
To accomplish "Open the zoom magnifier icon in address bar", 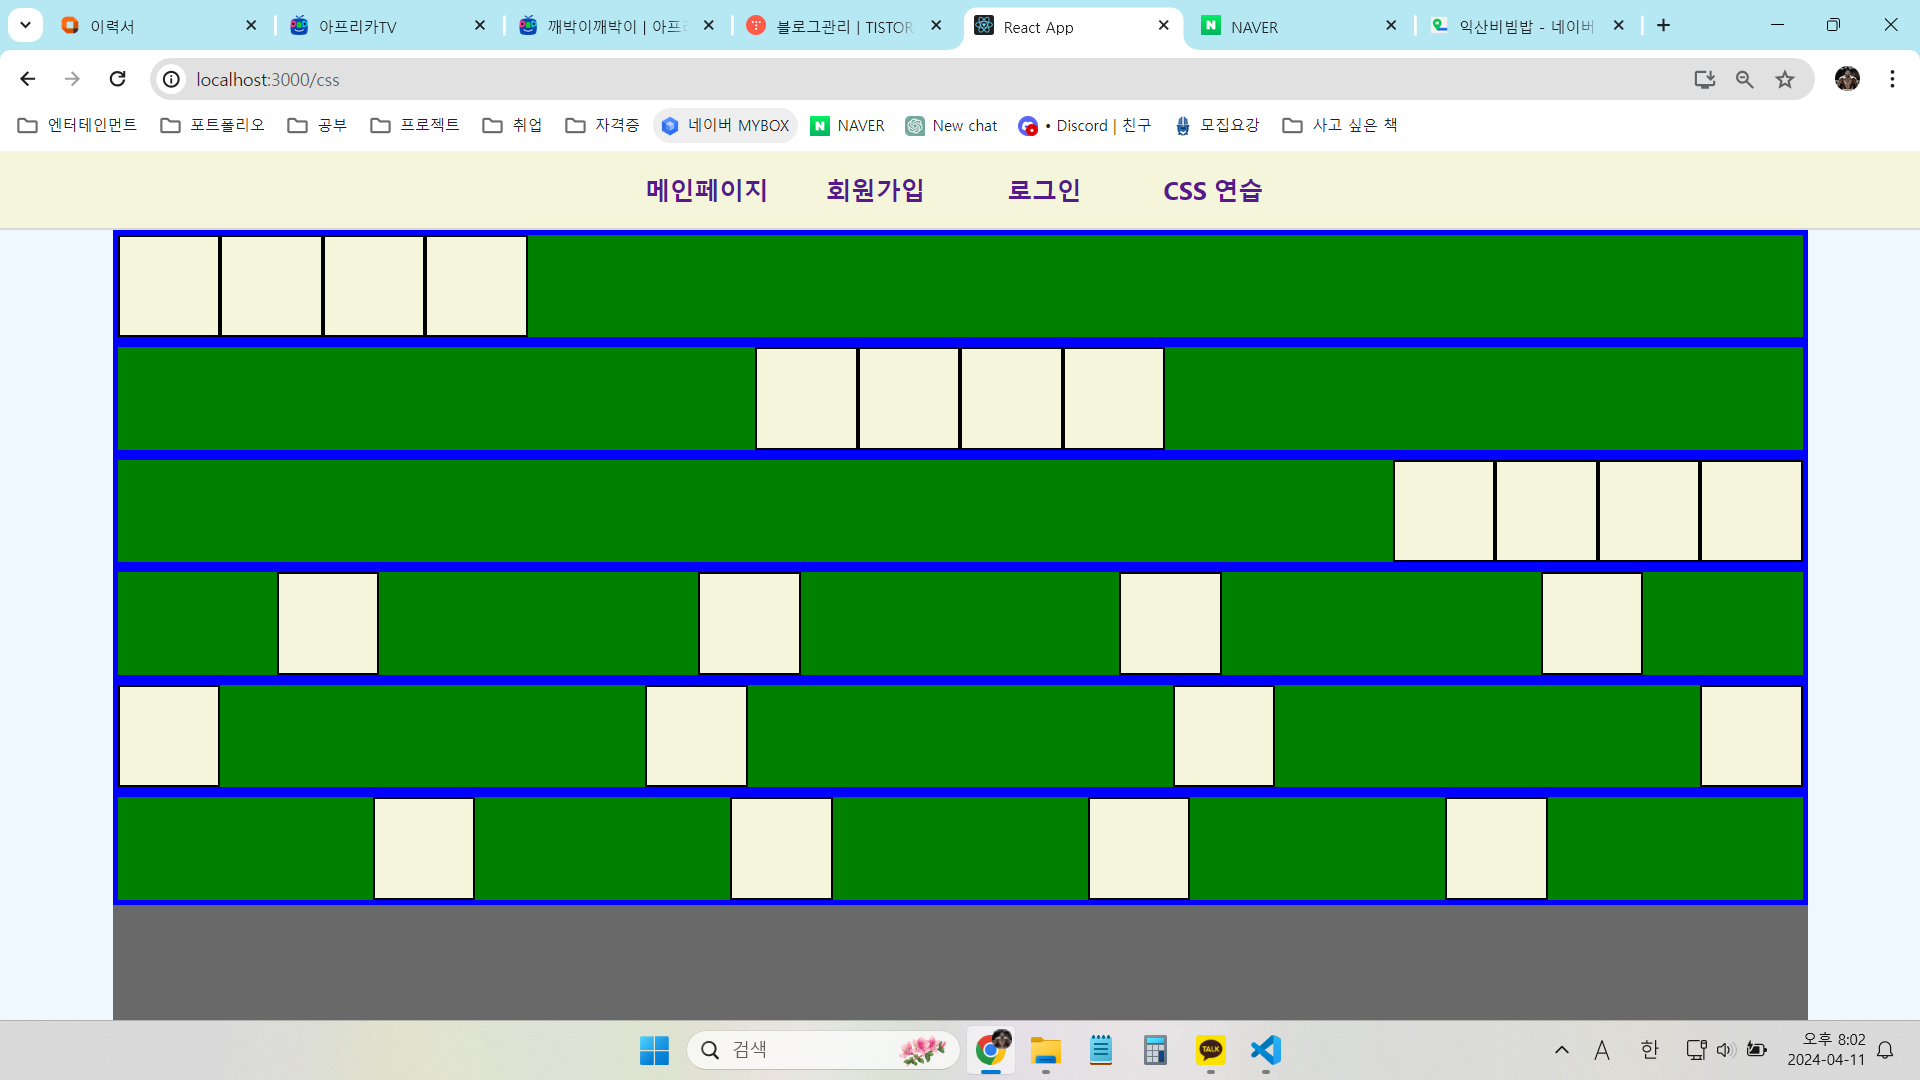I will (1744, 79).
